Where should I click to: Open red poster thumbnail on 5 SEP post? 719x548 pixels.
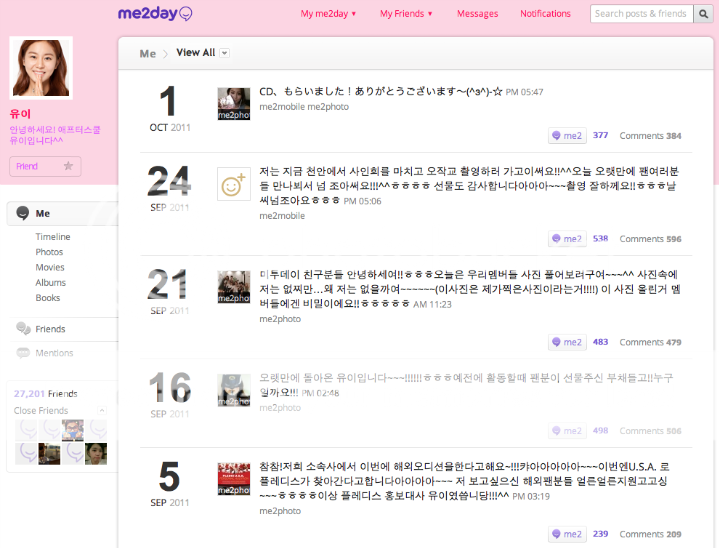pos(234,479)
